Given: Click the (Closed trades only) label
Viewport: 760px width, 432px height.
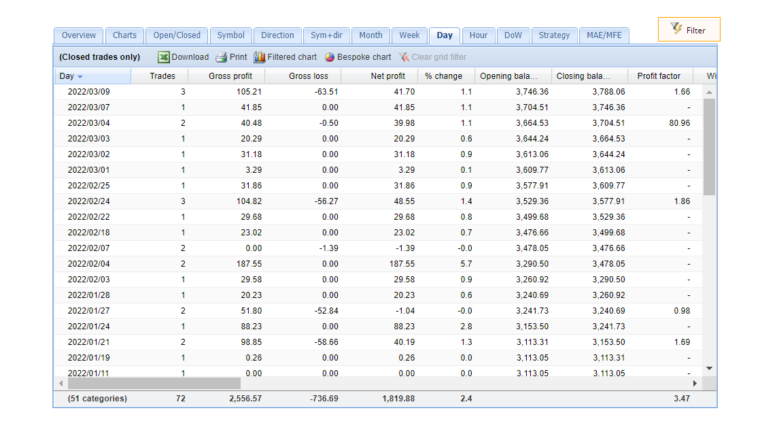Looking at the screenshot, I should click(x=100, y=57).
